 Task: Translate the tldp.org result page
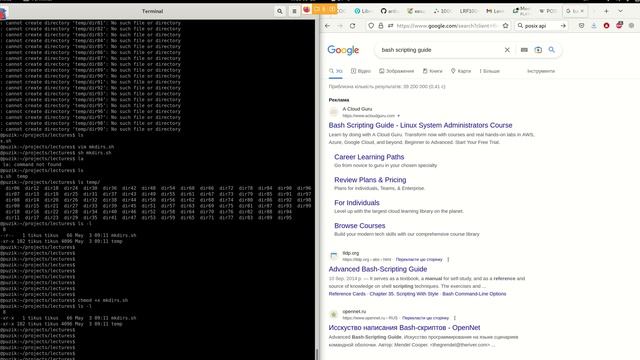point(419,260)
